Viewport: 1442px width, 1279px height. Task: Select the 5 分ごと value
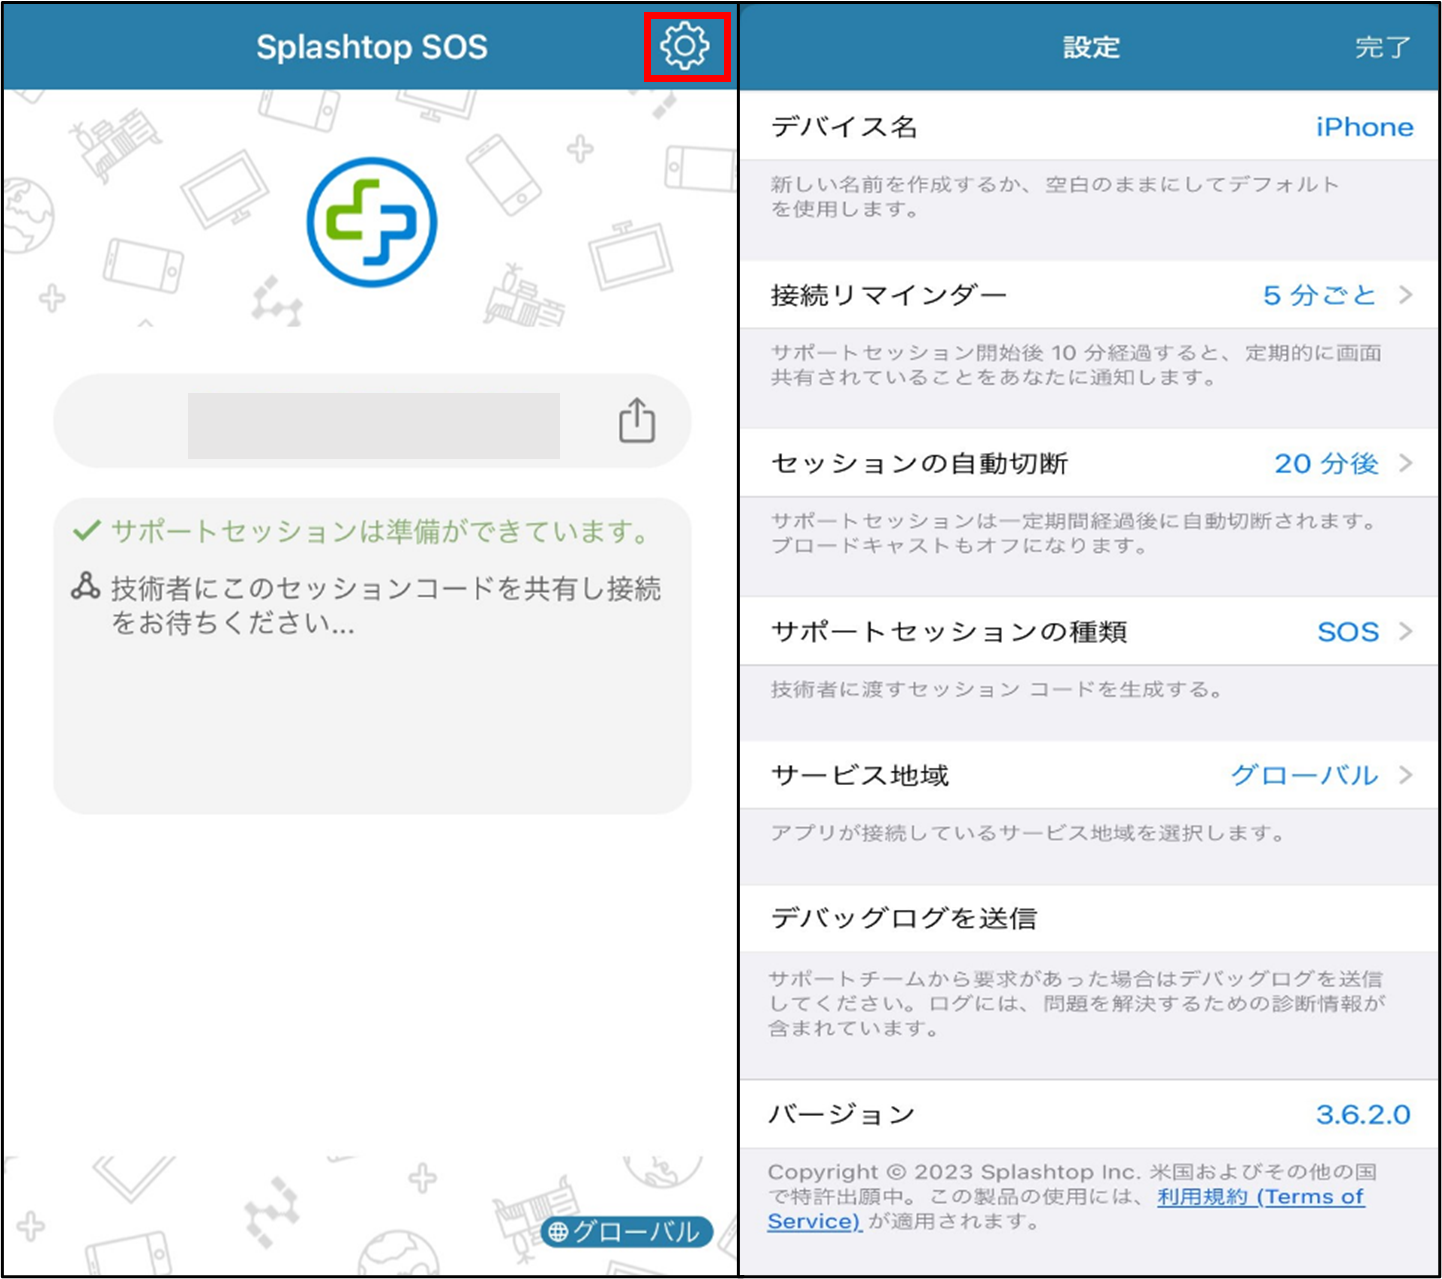[x=1320, y=295]
